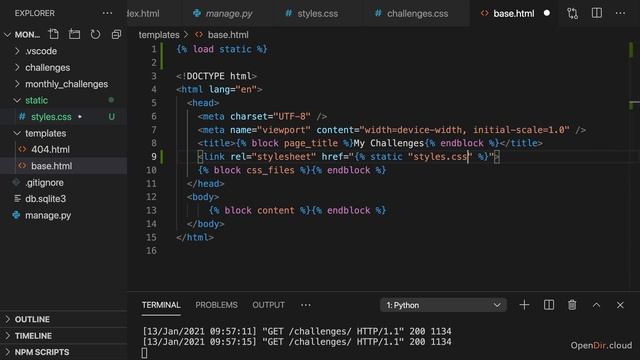The height and width of the screenshot is (360, 640).
Task: Open the PROBLEMS panel tab
Action: 216,305
